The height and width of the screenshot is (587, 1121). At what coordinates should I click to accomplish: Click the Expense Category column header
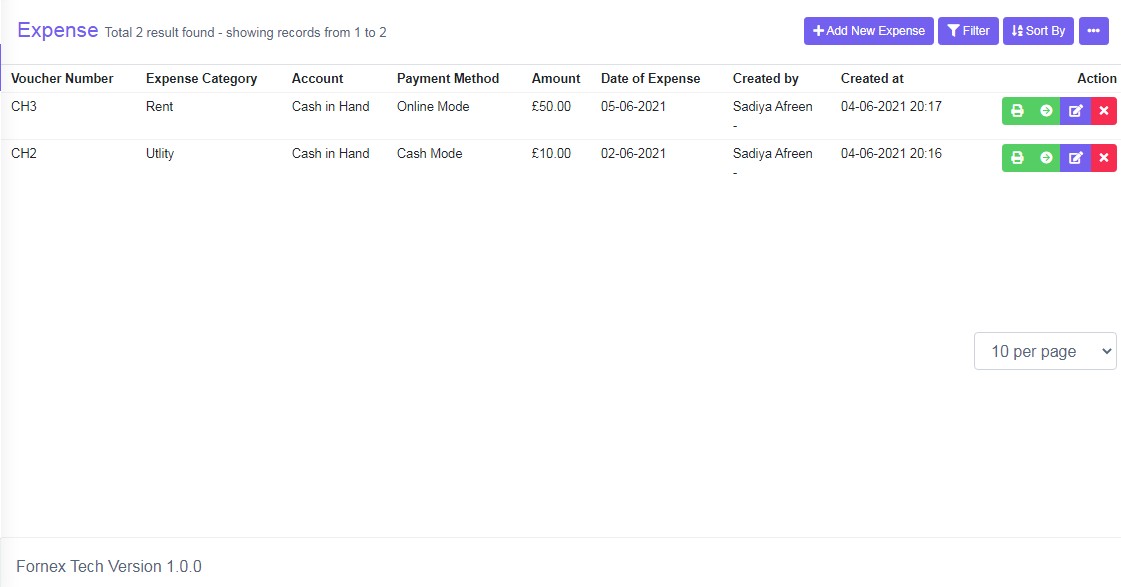tap(202, 79)
